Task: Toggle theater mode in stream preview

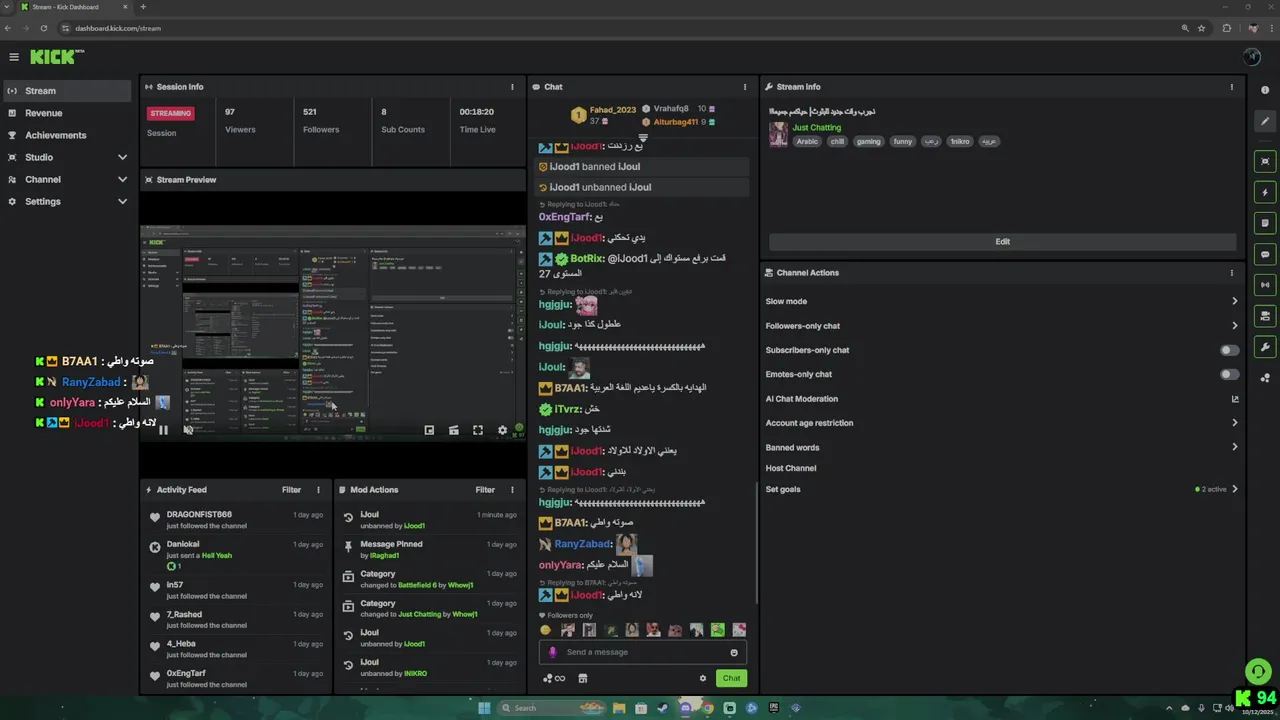Action: click(453, 430)
